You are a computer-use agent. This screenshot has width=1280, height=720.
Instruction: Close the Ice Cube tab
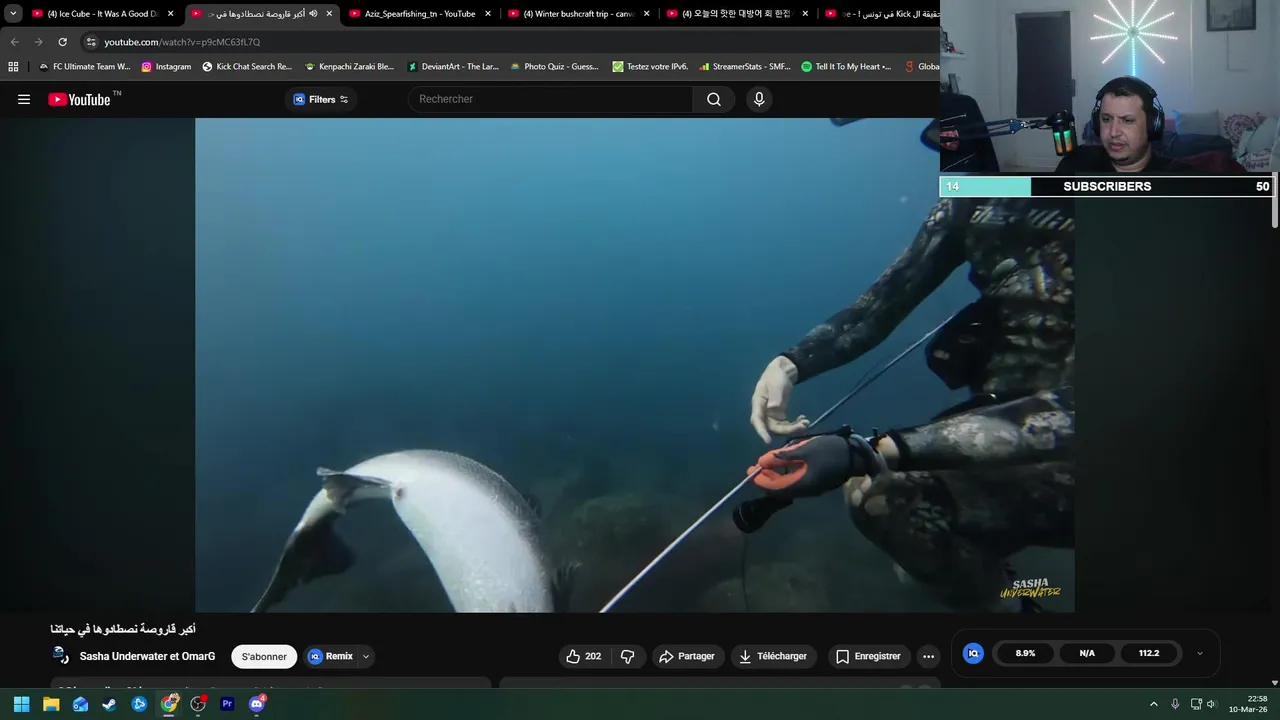click(x=171, y=14)
